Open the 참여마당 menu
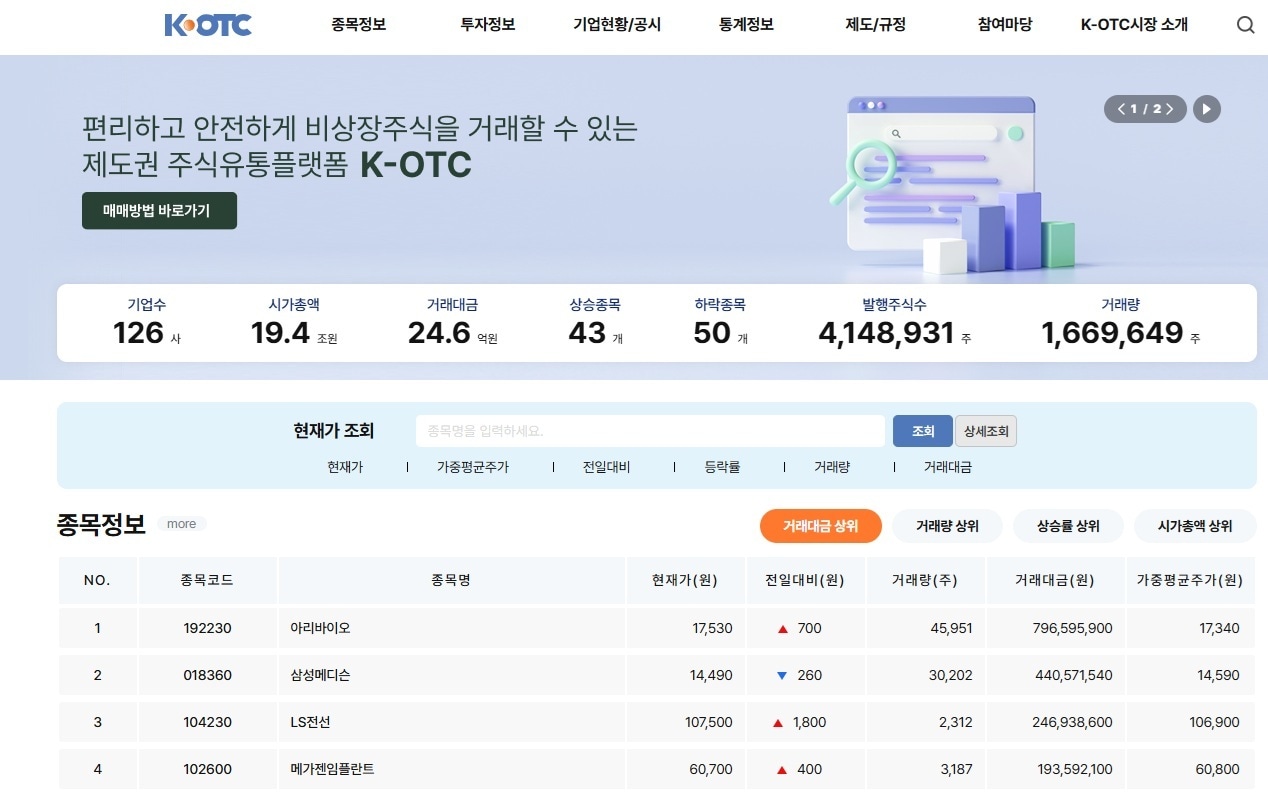Screen dimensions: 1268x792 1003,25
